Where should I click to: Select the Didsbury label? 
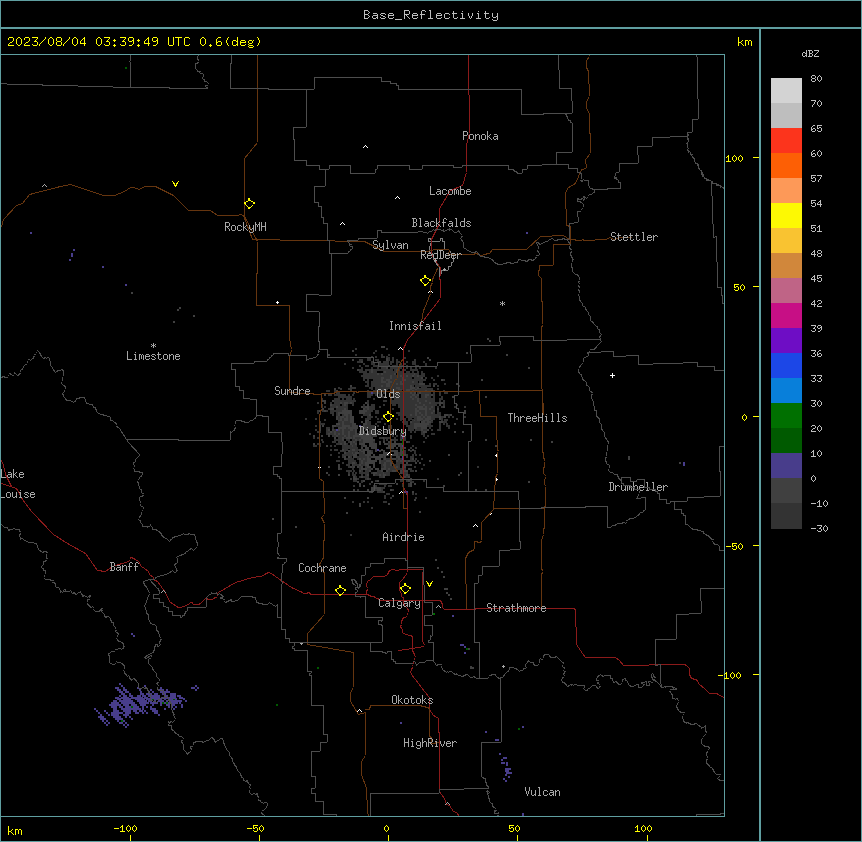[383, 431]
